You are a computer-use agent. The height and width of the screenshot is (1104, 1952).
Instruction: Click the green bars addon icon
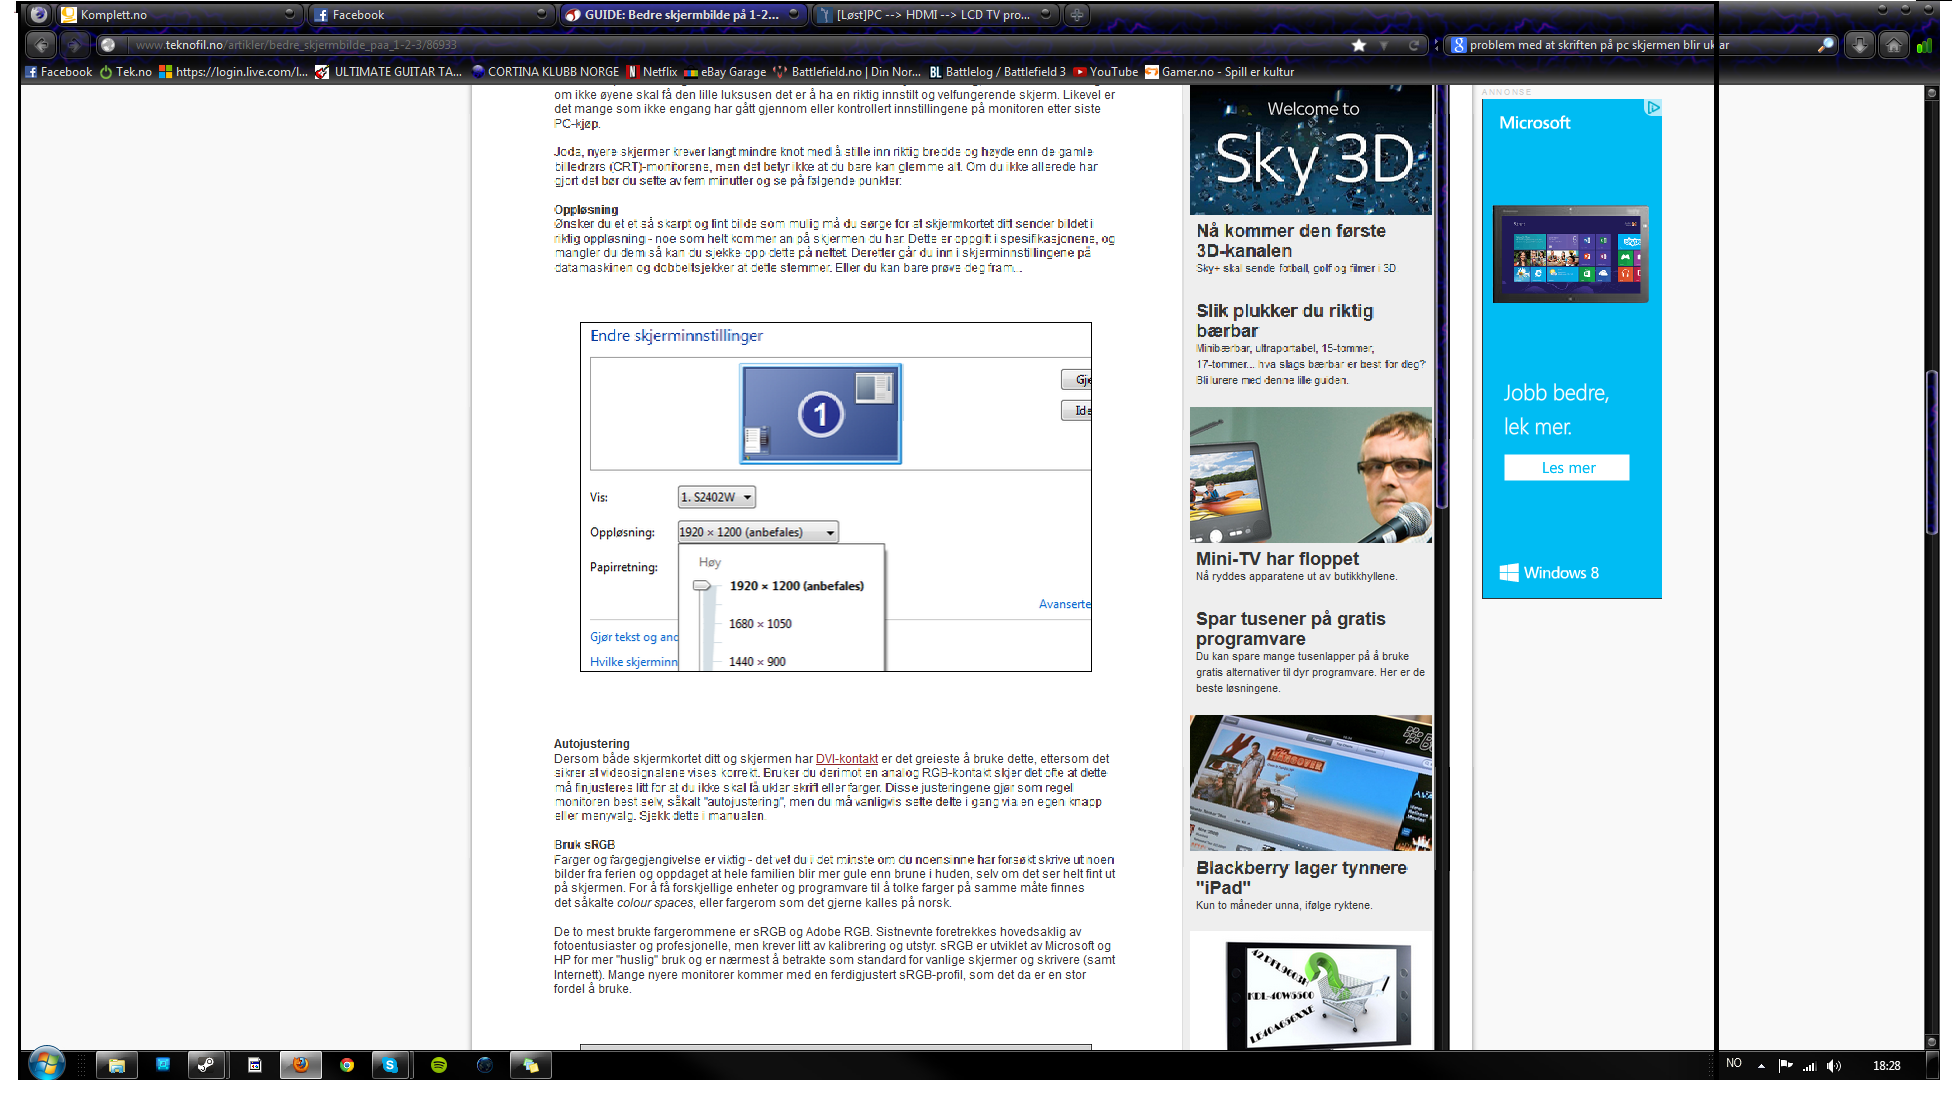coord(1924,45)
